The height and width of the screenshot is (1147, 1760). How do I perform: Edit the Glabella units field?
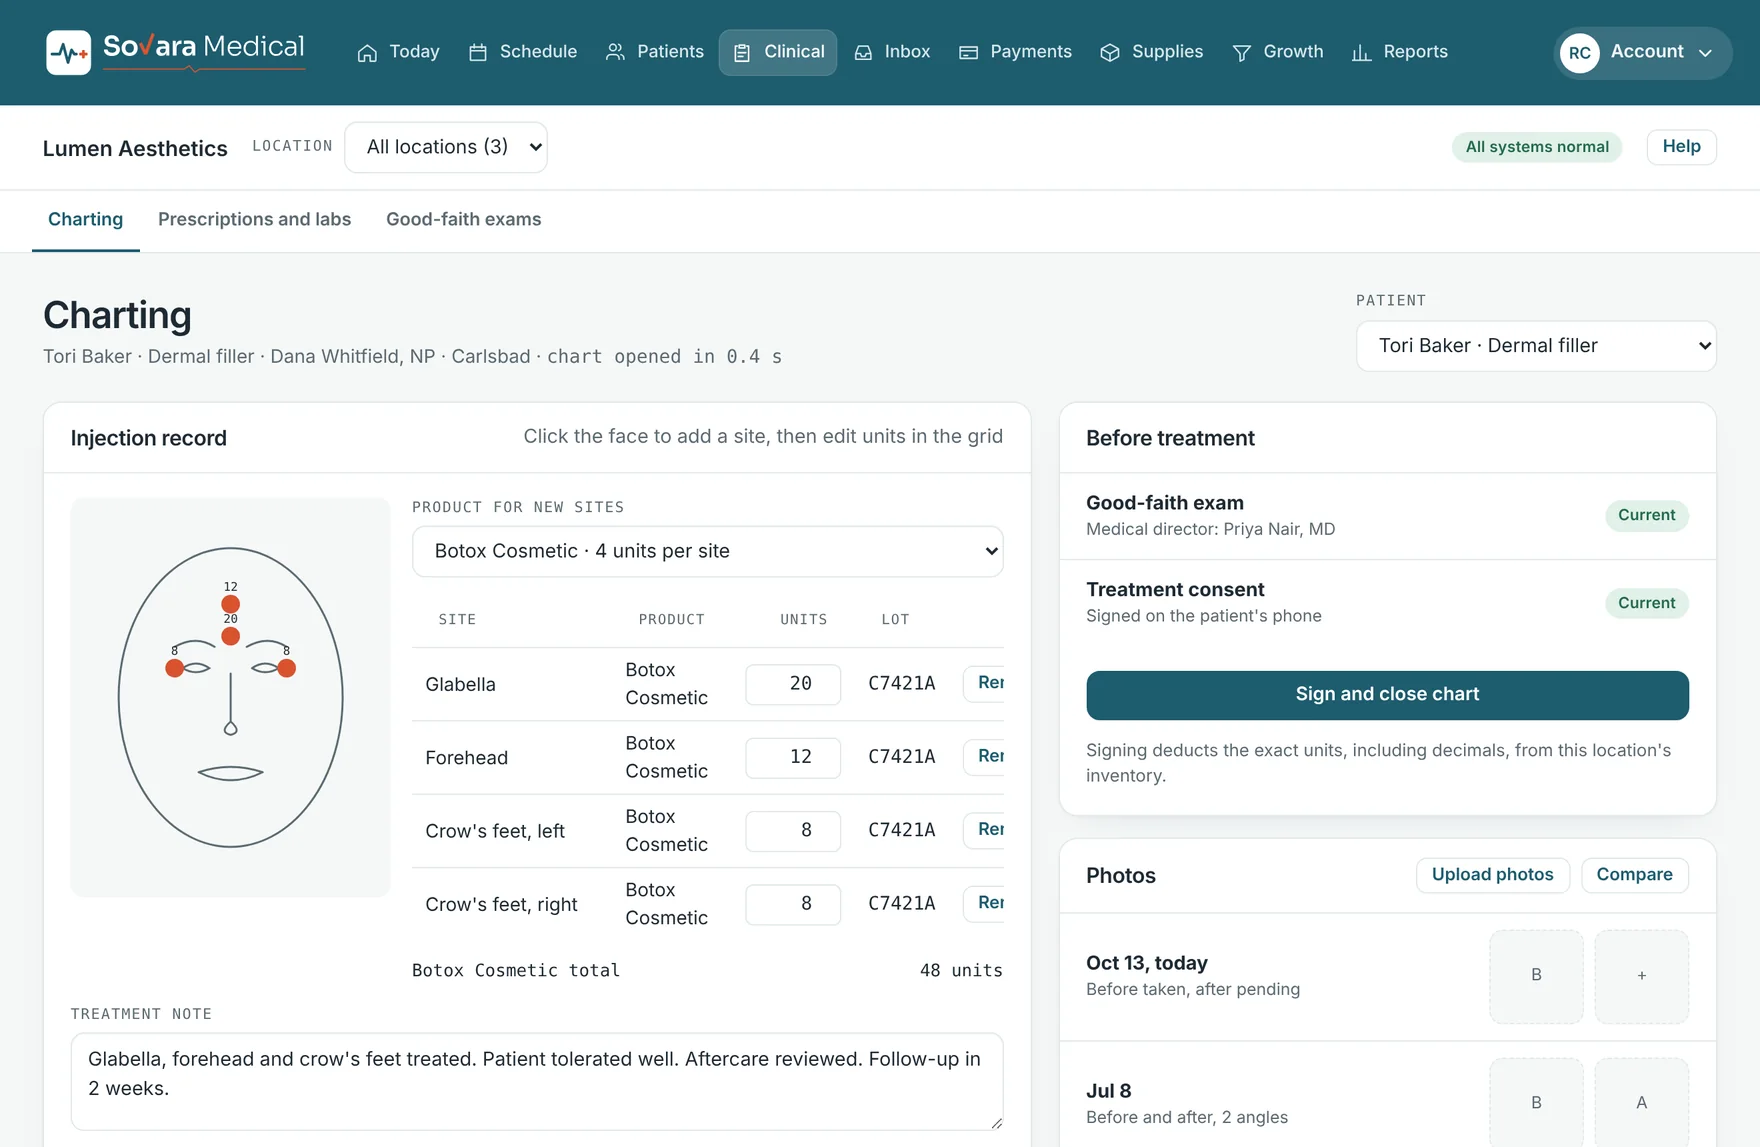click(793, 684)
